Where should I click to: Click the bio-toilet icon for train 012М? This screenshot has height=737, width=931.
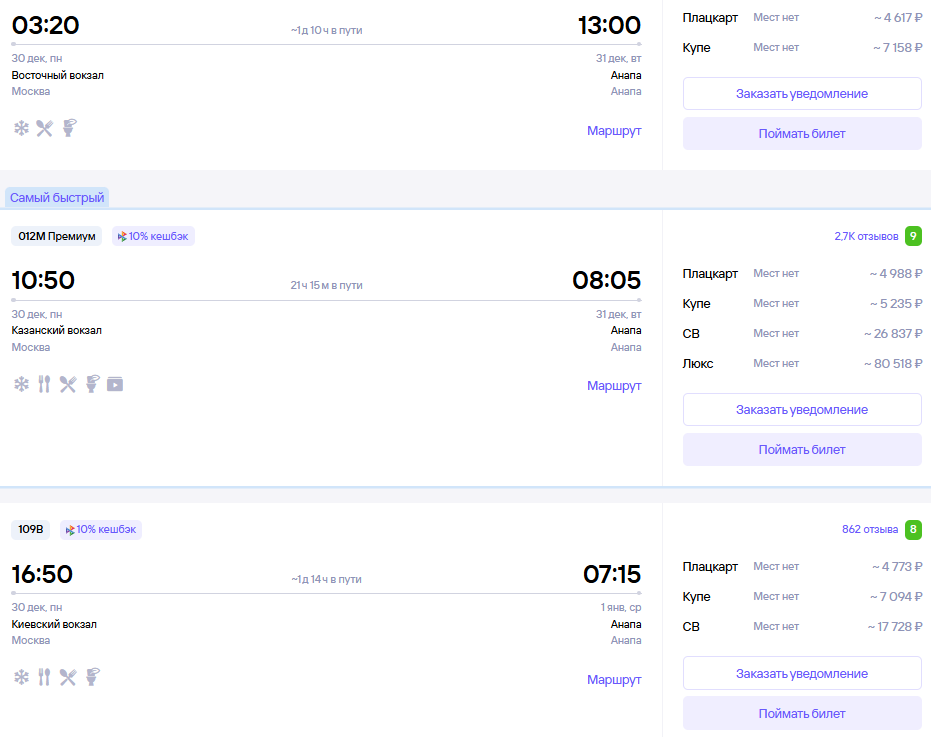pyautogui.click(x=92, y=384)
